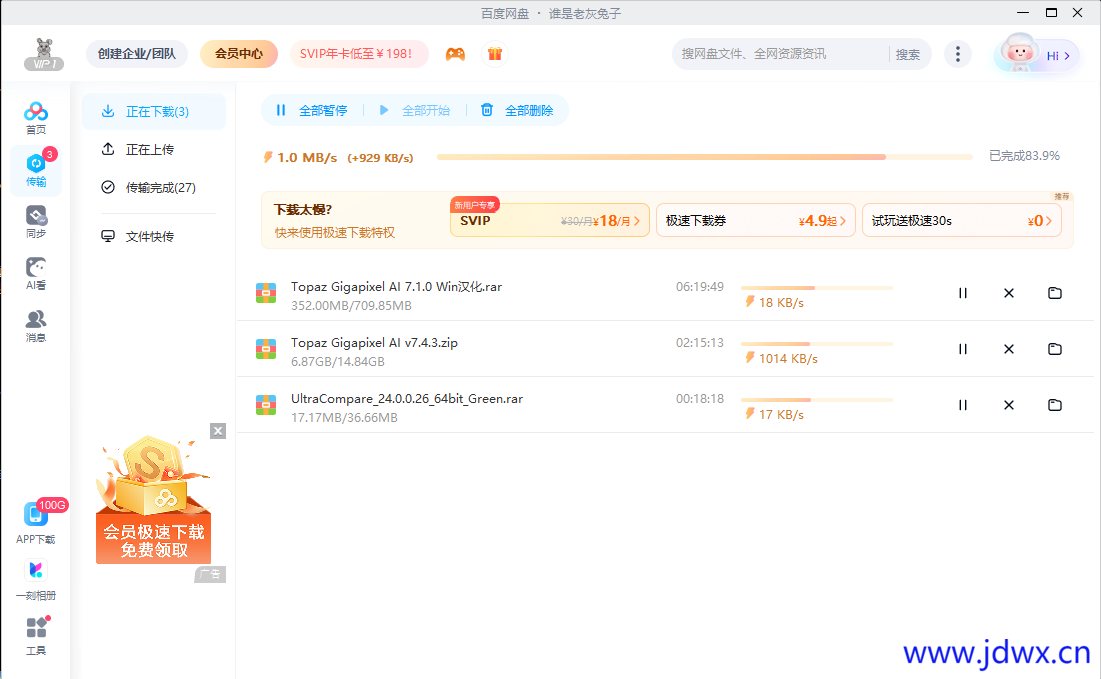The height and width of the screenshot is (679, 1101).
Task: Click the 会员极速下载 免费领取 ad banner
Action: pos(154,500)
